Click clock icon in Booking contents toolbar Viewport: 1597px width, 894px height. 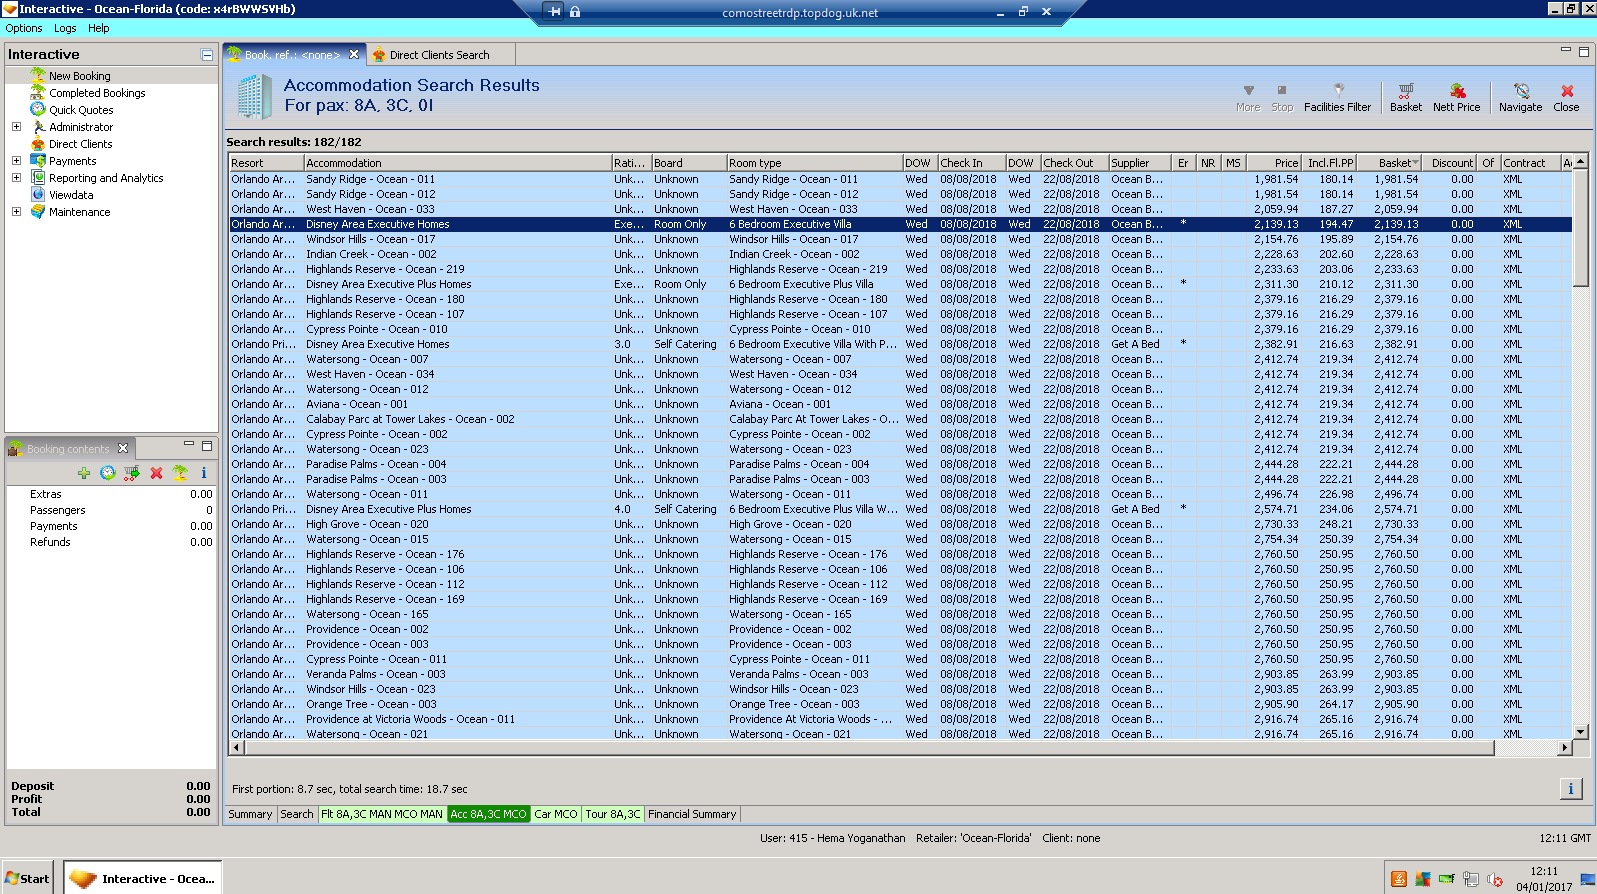[x=107, y=473]
